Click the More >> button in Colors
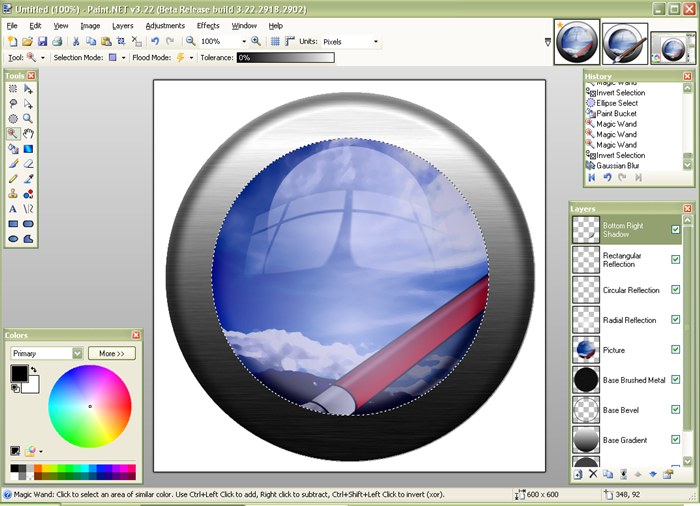The width and height of the screenshot is (700, 506). (112, 353)
